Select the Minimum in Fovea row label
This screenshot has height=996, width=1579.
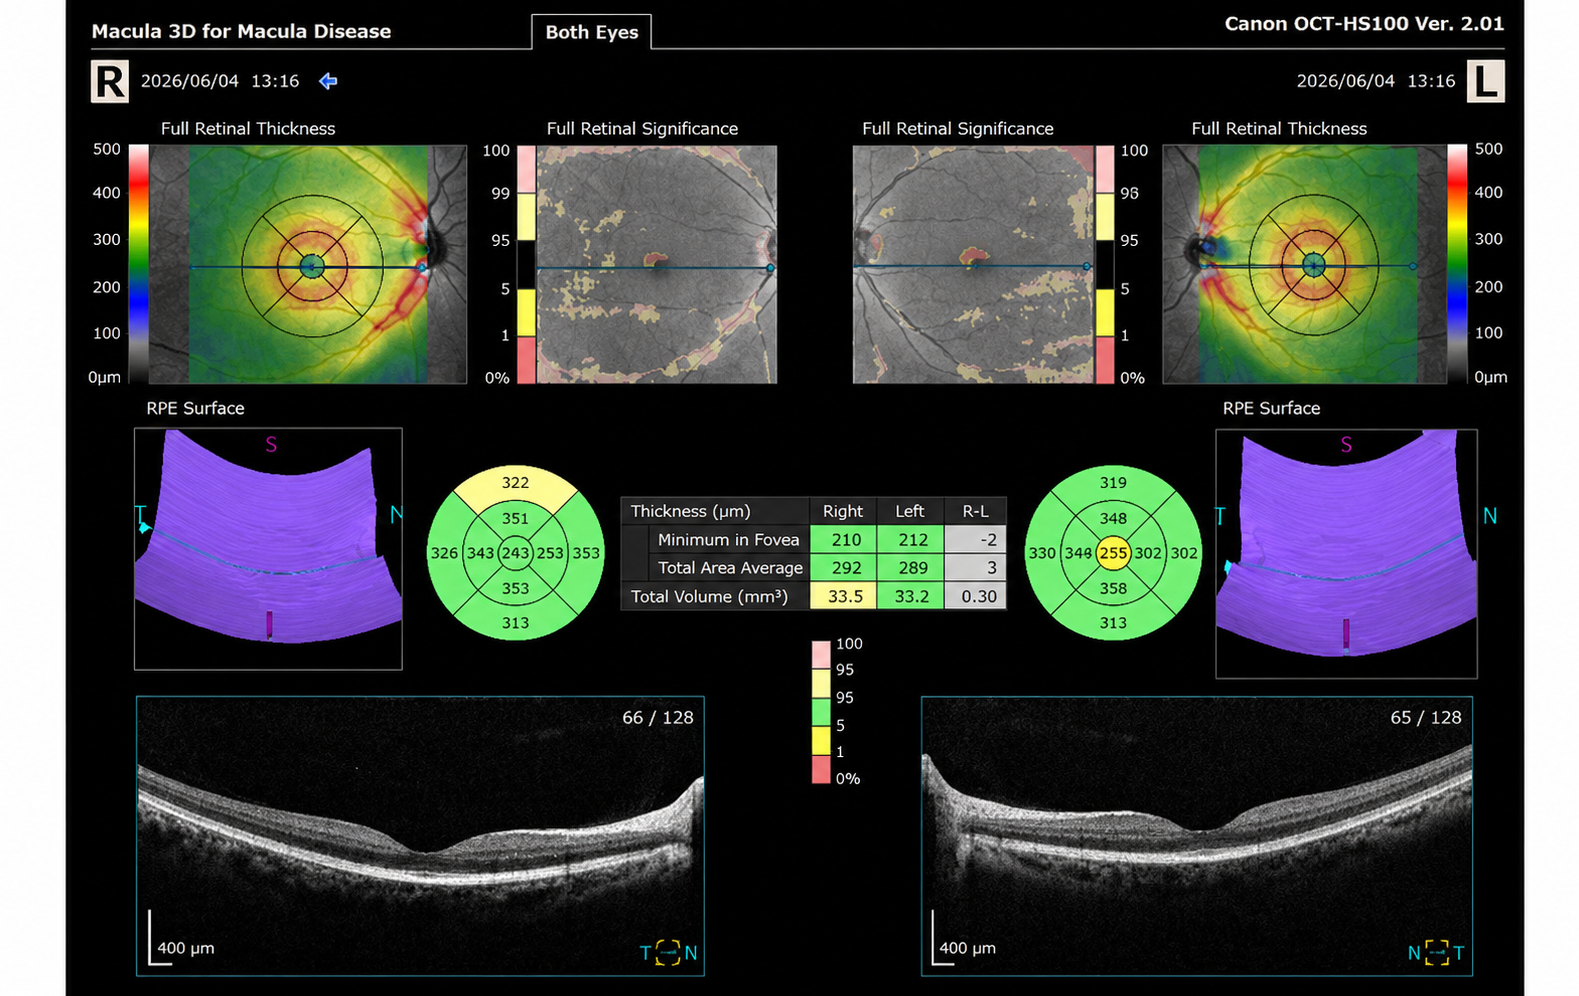point(728,539)
